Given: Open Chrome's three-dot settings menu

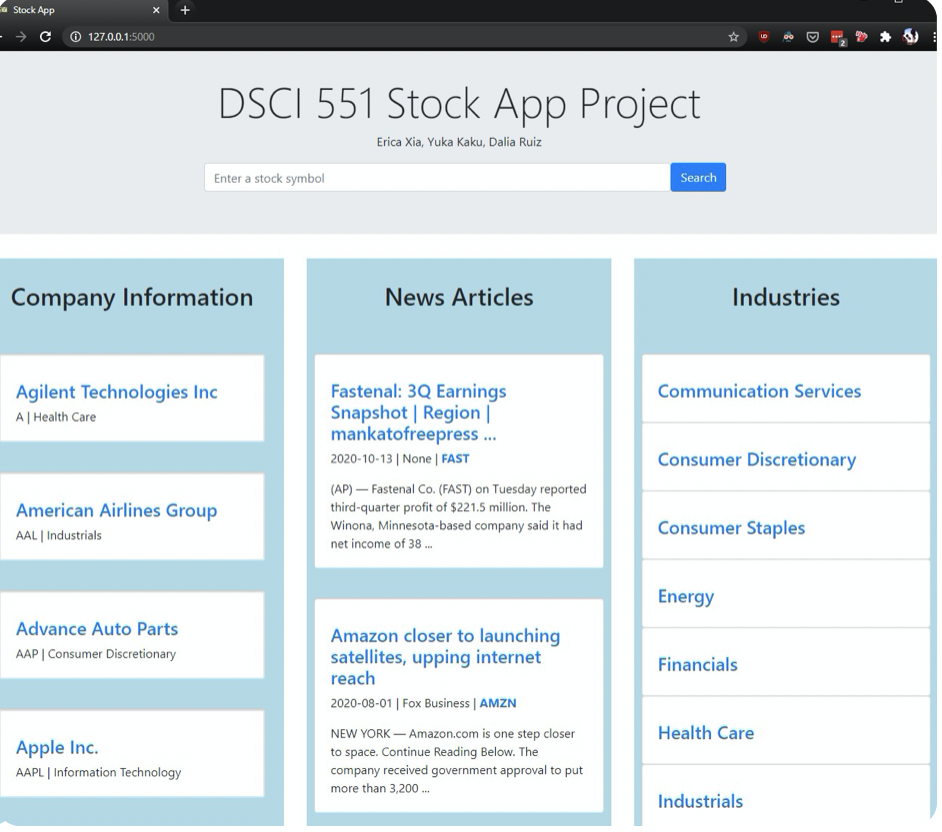Looking at the screenshot, I should point(936,36).
